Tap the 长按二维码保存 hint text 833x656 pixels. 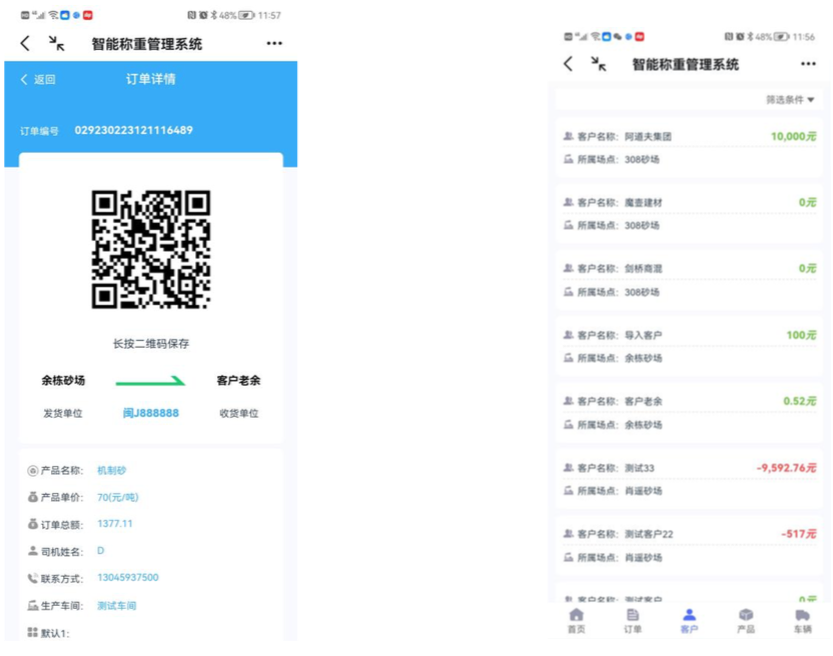(x=151, y=344)
